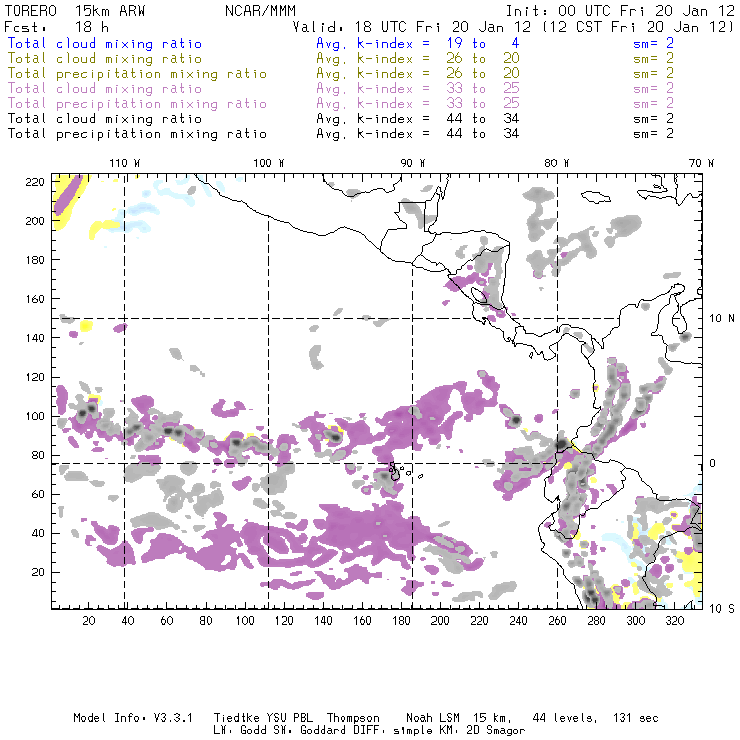Click the olive 'Total cloud mixing ratio' legend line

point(105,59)
